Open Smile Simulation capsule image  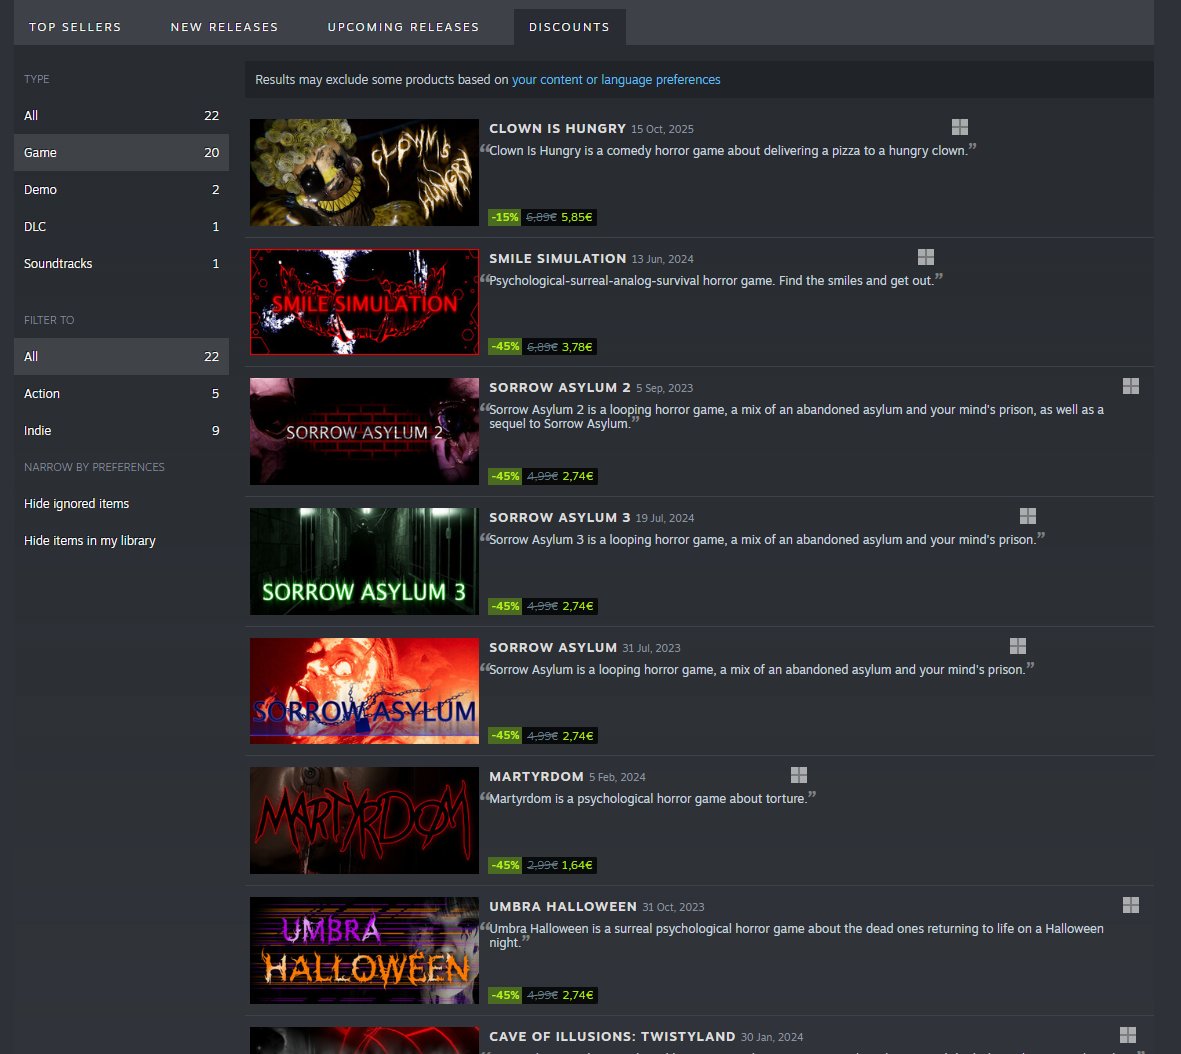(365, 302)
